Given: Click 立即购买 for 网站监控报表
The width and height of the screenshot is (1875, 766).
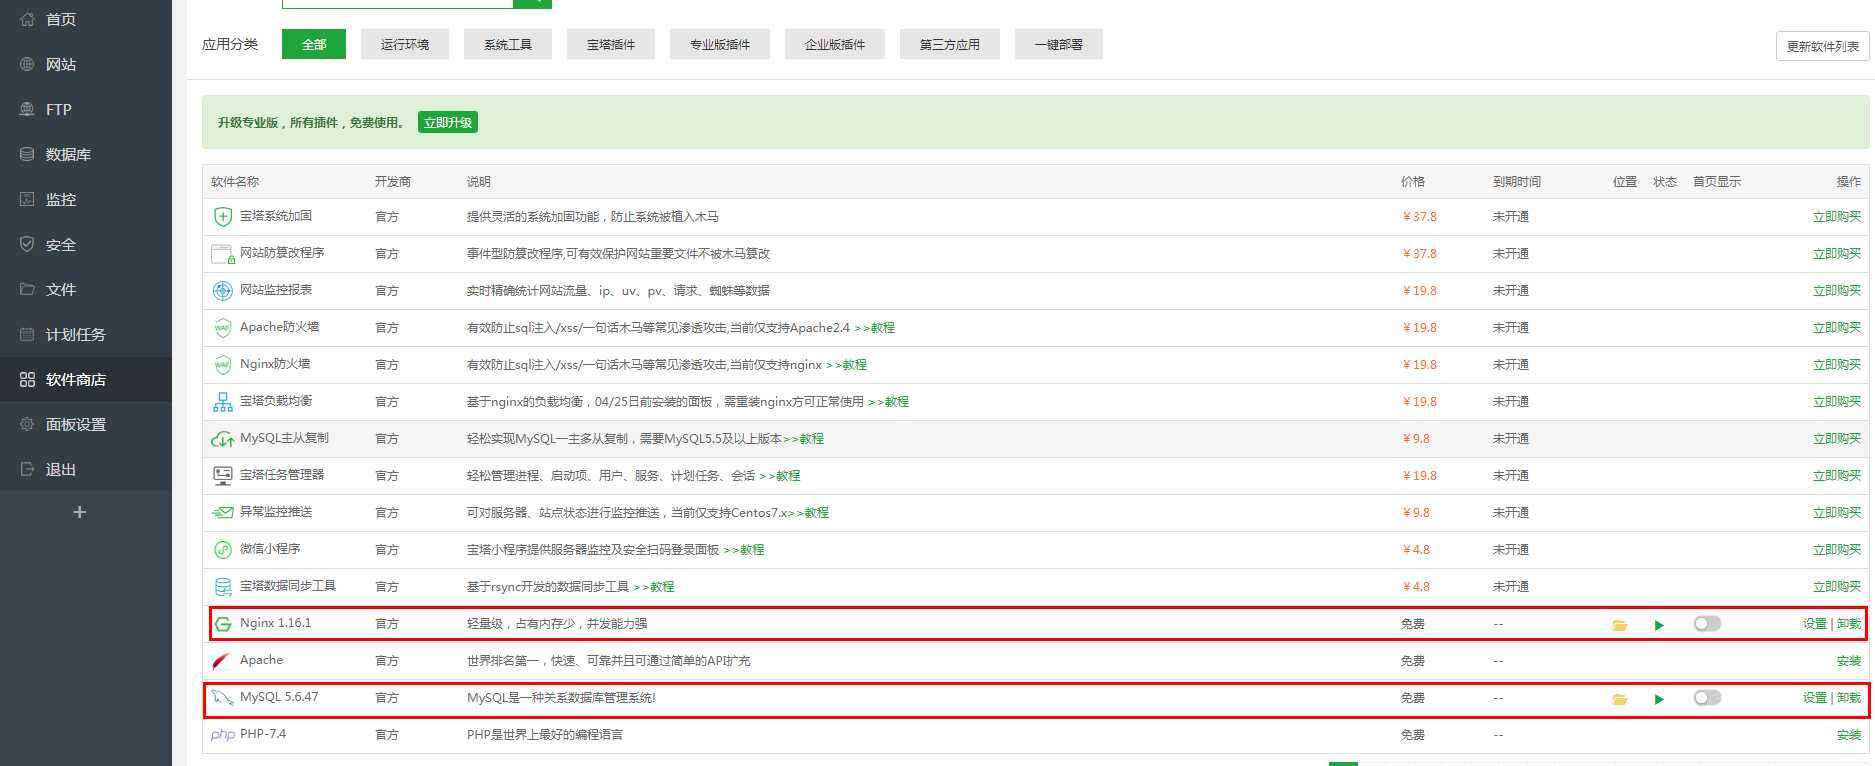Looking at the screenshot, I should (x=1837, y=290).
